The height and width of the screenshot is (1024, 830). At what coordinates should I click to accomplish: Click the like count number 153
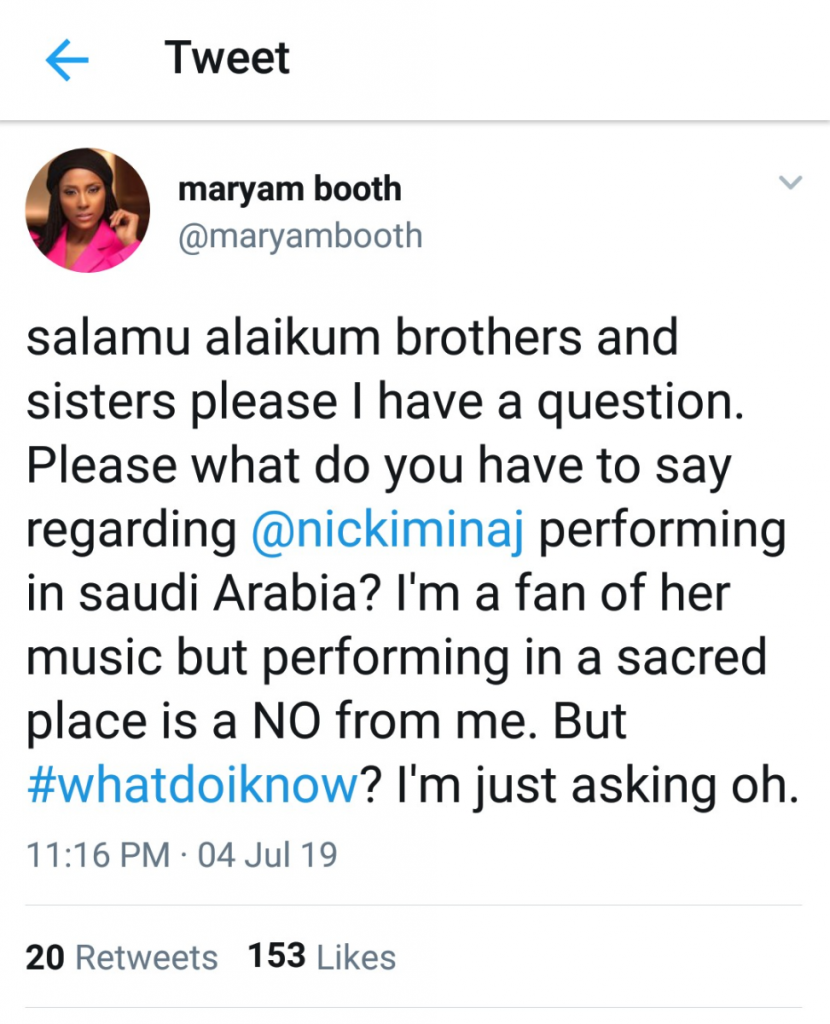point(277,957)
